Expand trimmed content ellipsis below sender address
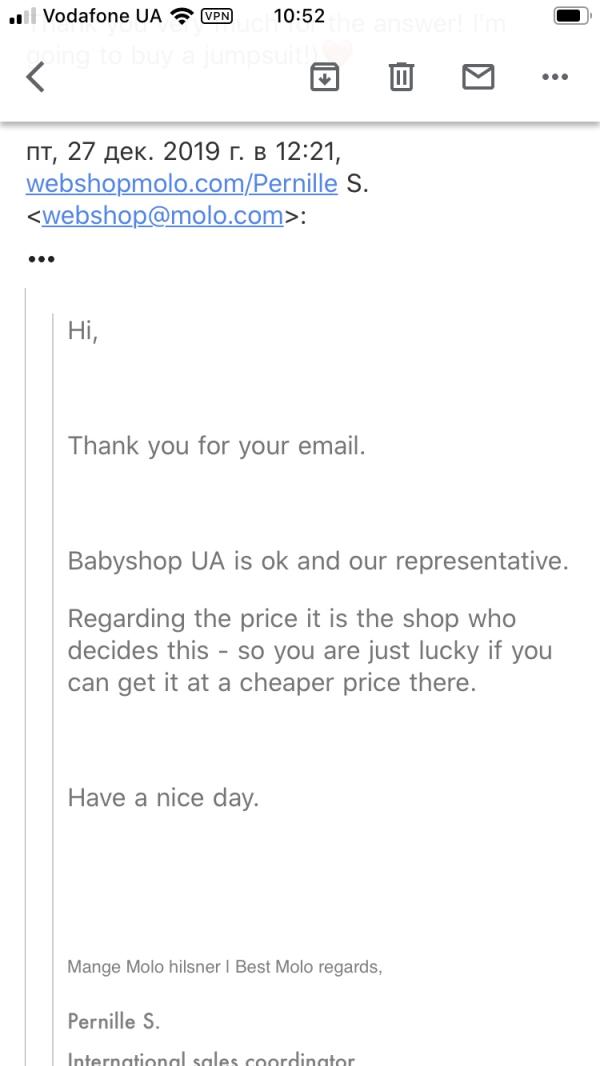Screen dimensions: 600x1066 (41, 259)
